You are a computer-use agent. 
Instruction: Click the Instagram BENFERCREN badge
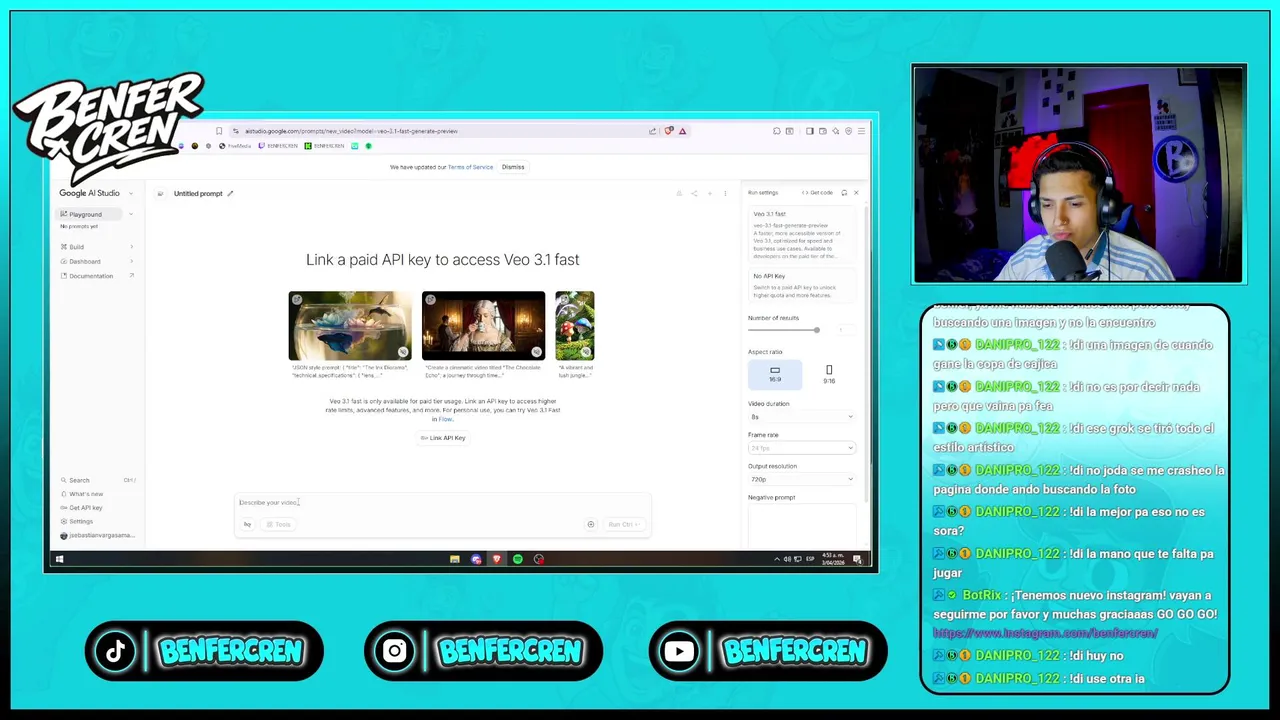pos(484,651)
